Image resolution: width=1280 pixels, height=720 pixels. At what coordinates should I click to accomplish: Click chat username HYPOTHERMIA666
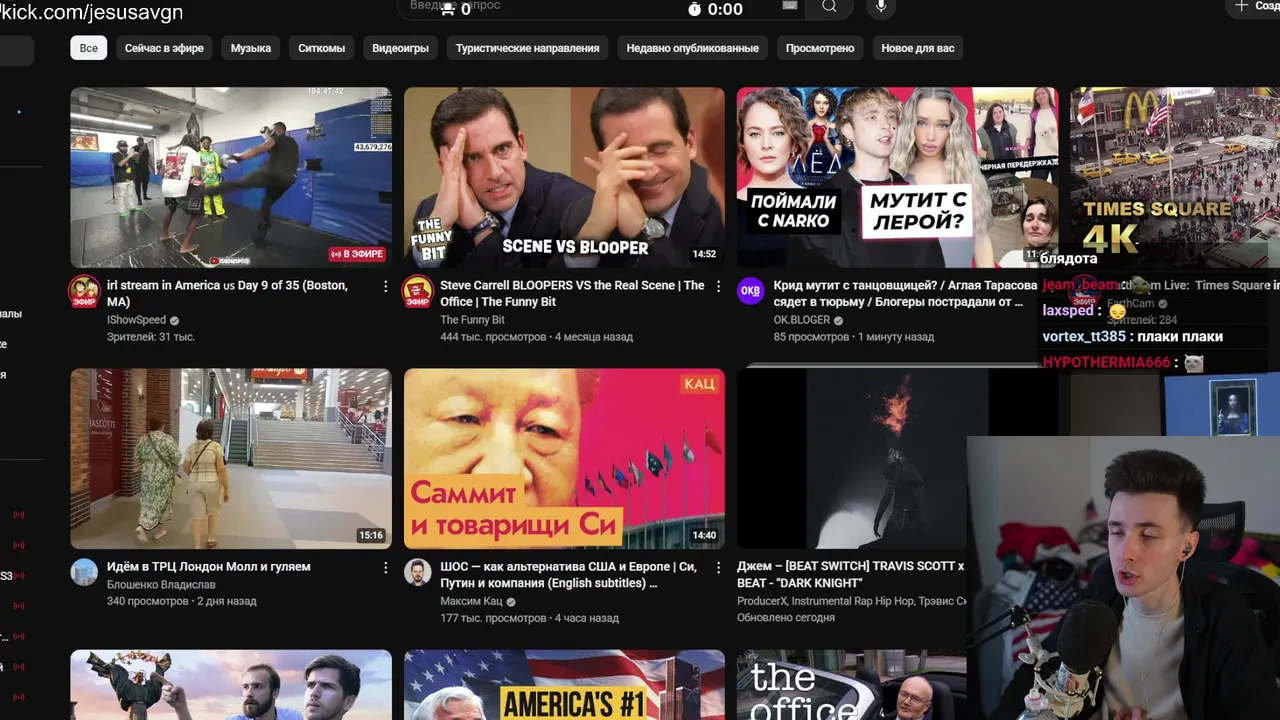click(x=1106, y=362)
